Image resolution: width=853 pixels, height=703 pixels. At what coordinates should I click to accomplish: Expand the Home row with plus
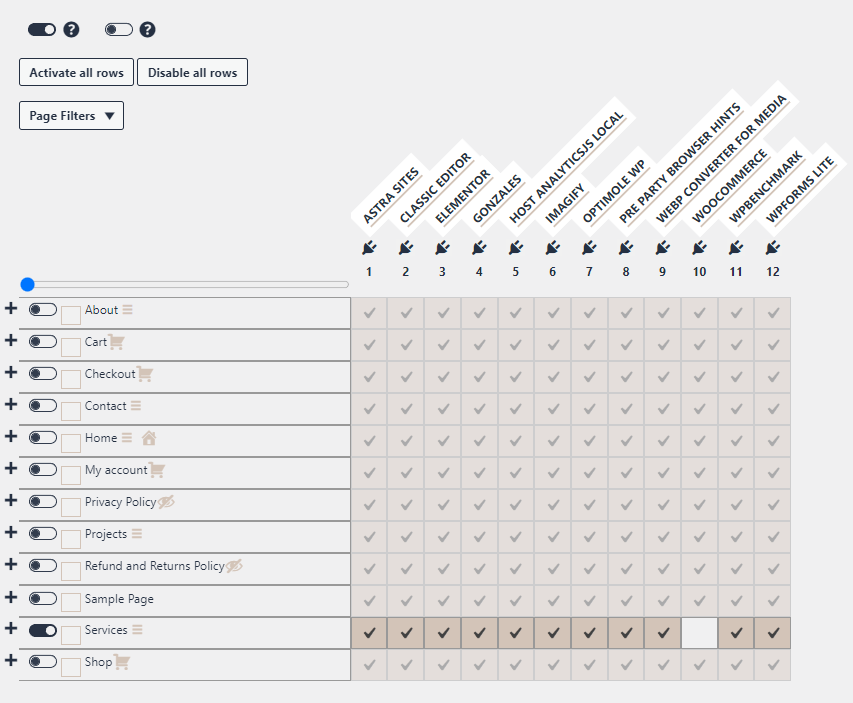10,436
